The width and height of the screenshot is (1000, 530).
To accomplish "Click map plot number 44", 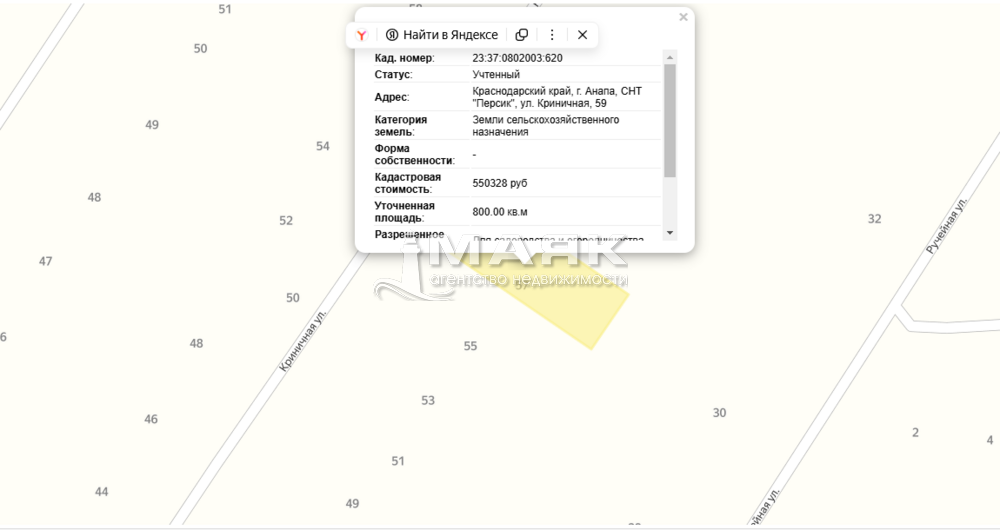I will click(x=101, y=492).
